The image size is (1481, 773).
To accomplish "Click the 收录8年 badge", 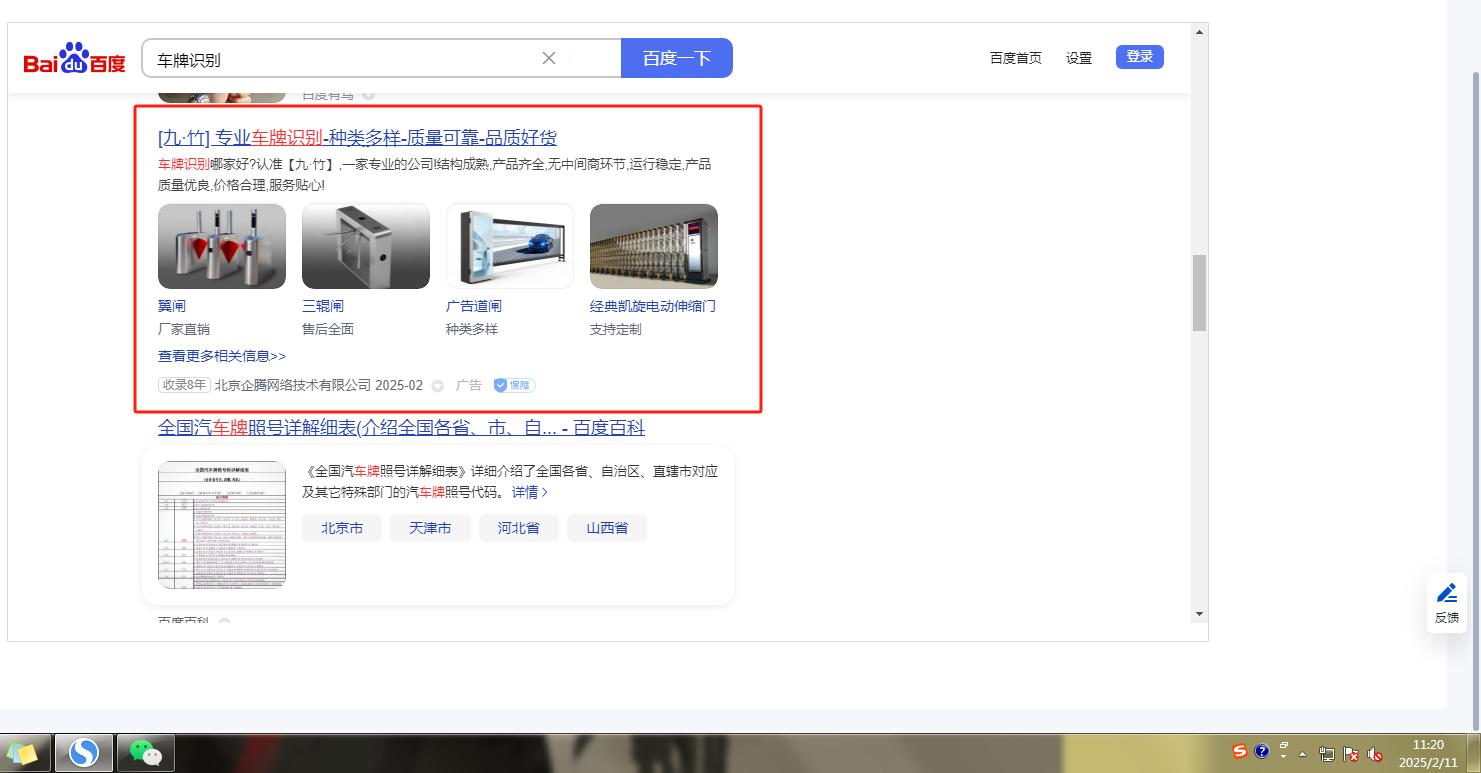I will 184,385.
